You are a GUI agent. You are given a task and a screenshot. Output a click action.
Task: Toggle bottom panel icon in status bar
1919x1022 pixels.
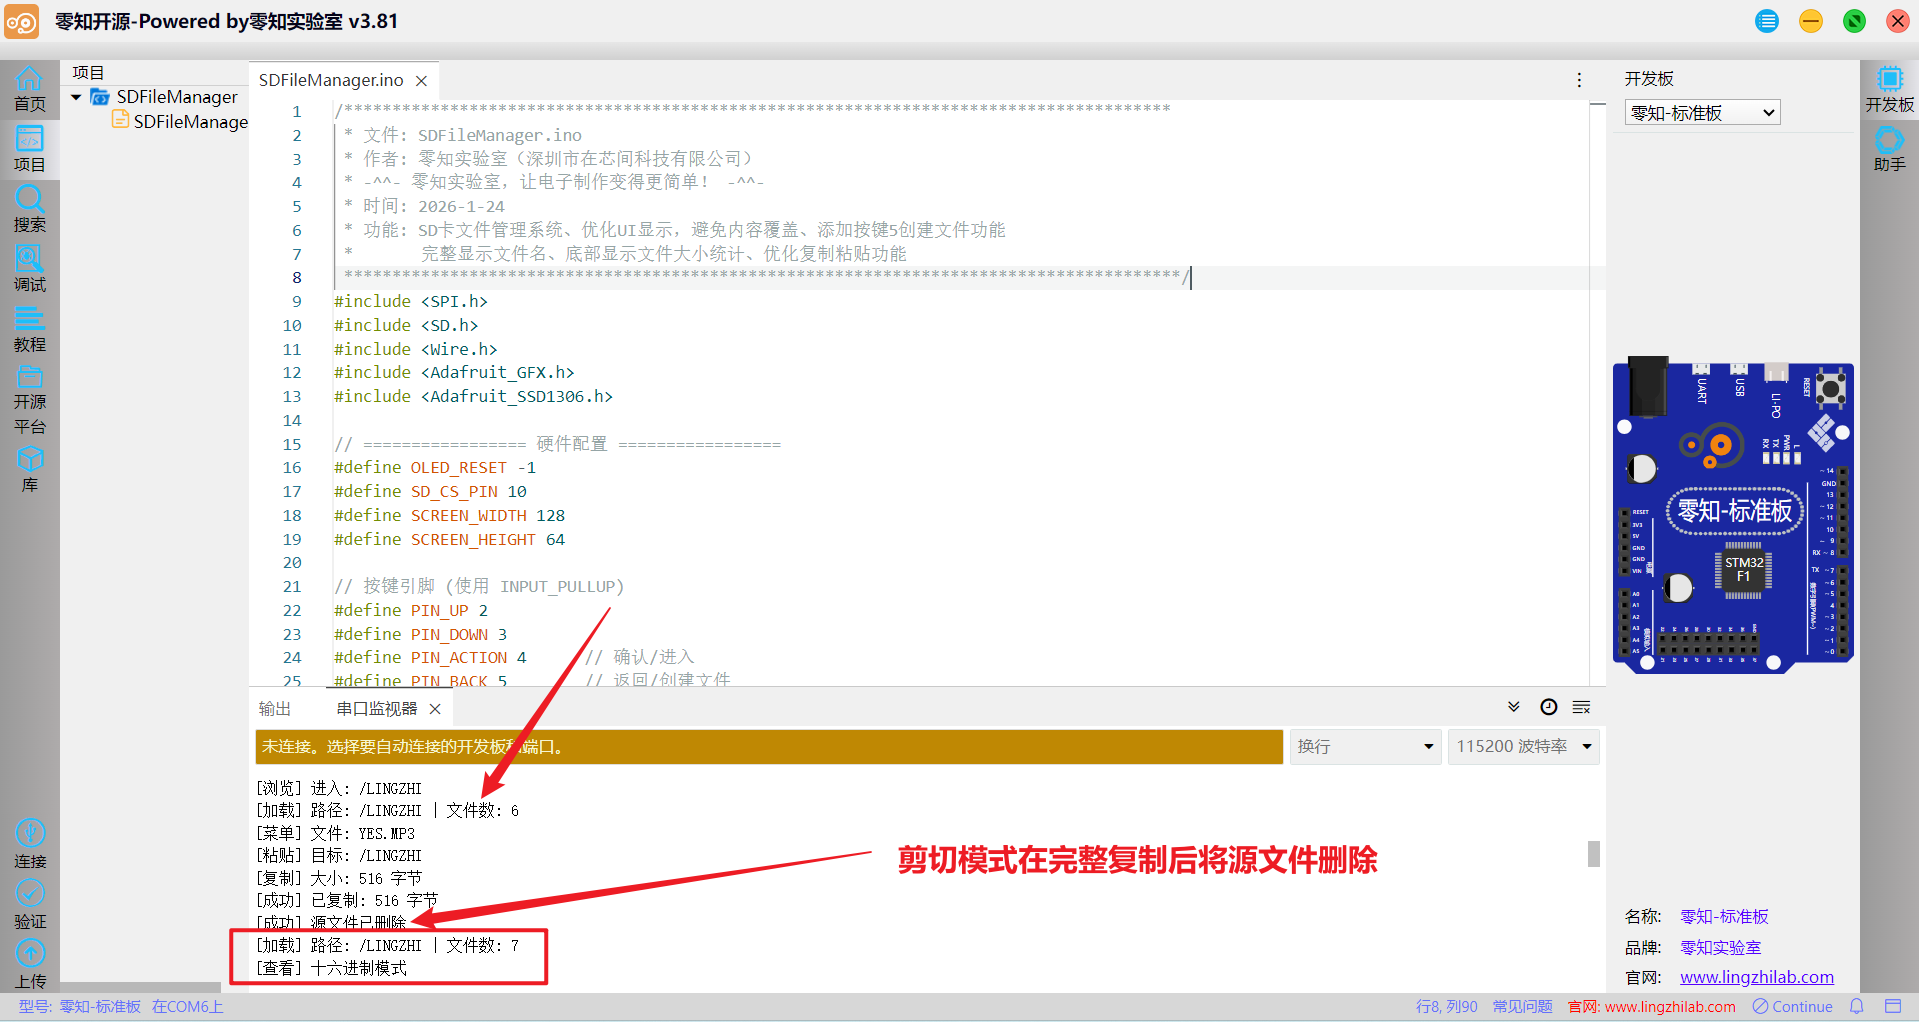coord(1893,1007)
